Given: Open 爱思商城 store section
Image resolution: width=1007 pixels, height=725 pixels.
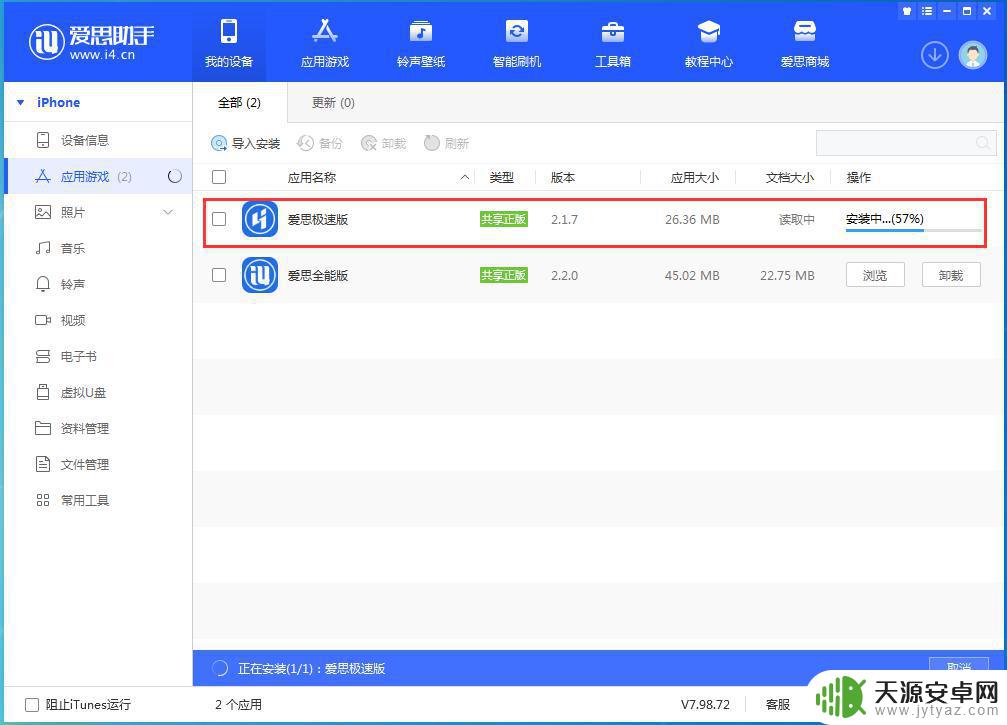Looking at the screenshot, I should [x=804, y=42].
